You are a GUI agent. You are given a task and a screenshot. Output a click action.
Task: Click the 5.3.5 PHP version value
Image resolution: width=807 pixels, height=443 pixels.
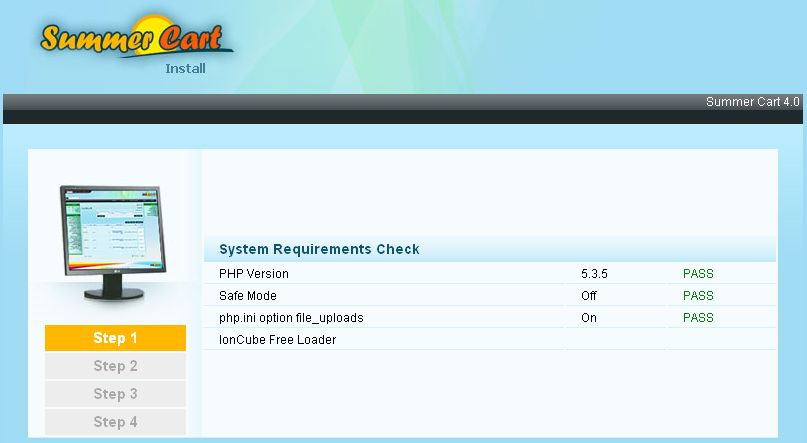[595, 273]
